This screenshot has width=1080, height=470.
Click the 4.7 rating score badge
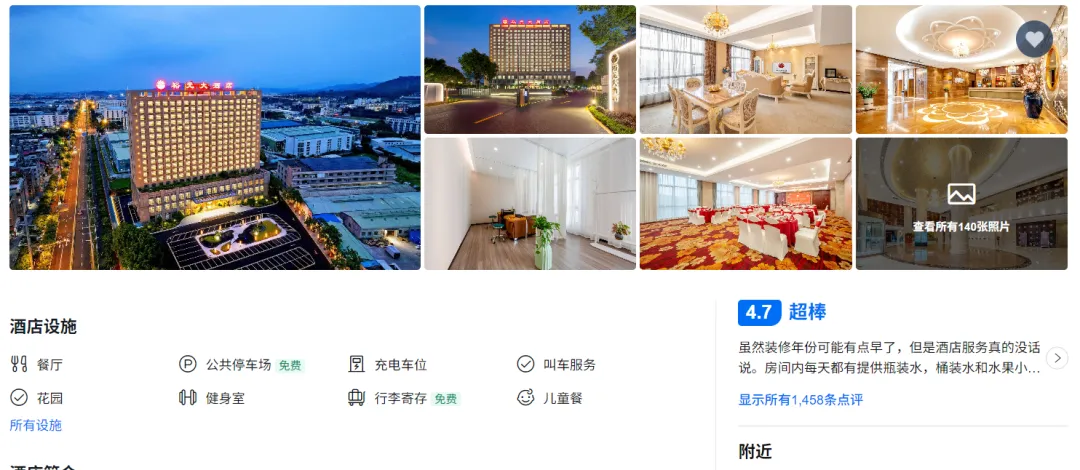coord(759,312)
